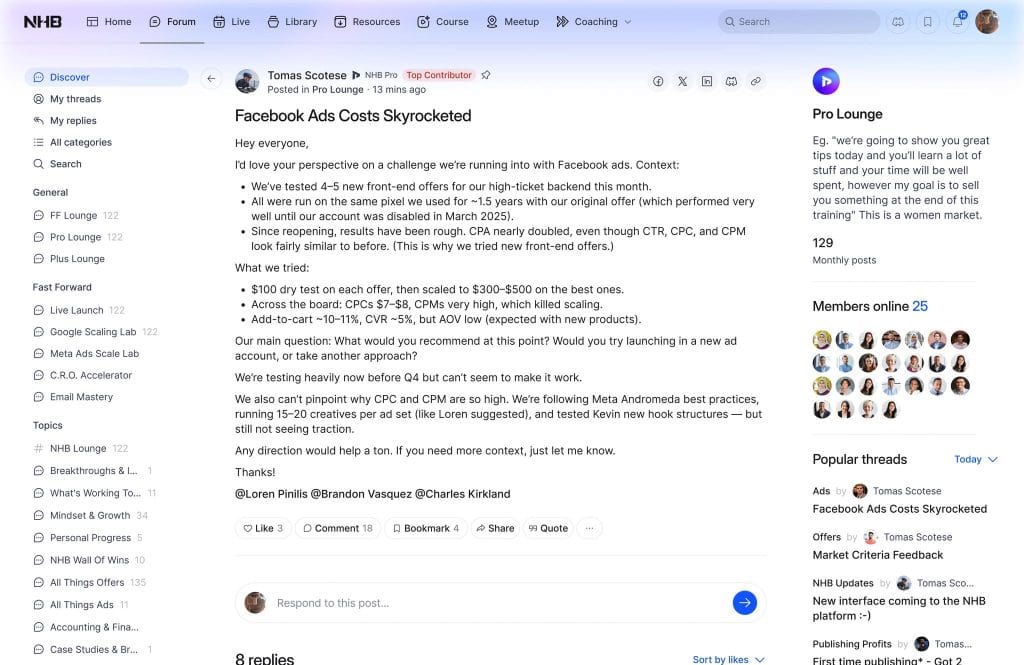Click the Quote button under post

548,528
